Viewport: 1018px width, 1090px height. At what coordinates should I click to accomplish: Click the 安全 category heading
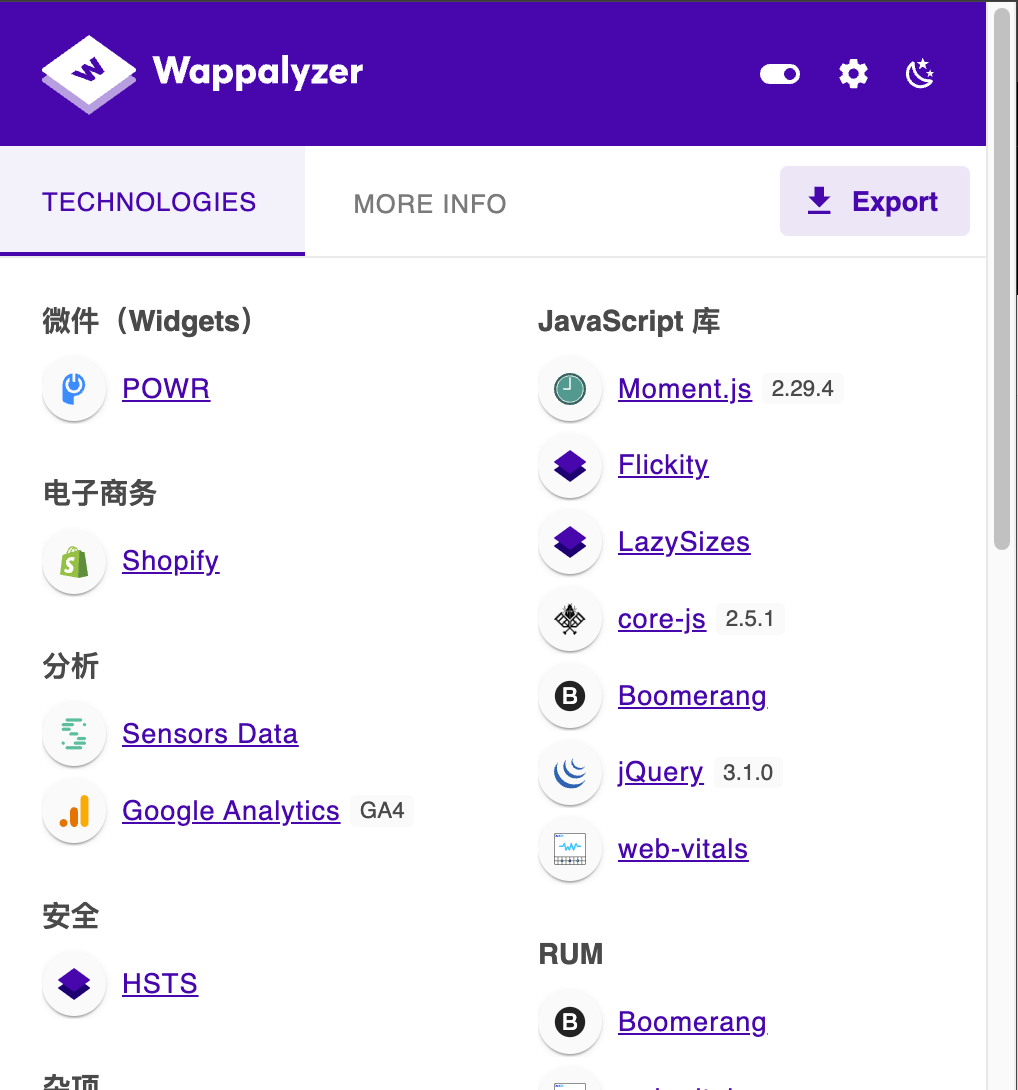pyautogui.click(x=71, y=916)
